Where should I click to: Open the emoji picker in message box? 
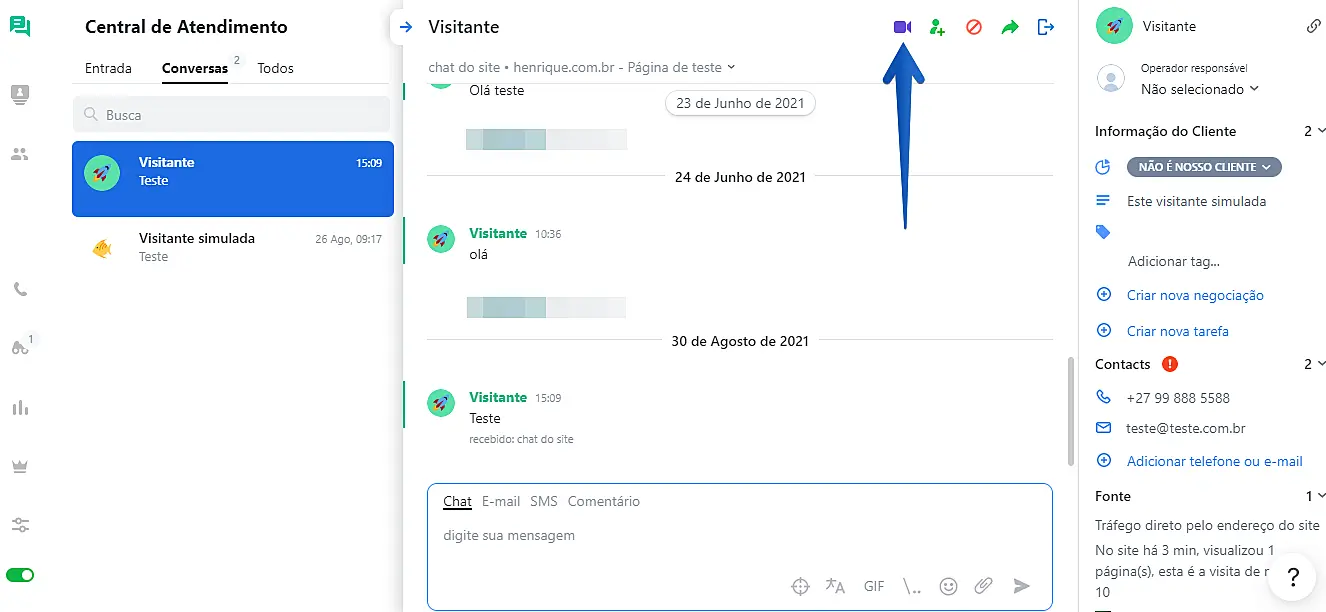pyautogui.click(x=949, y=586)
